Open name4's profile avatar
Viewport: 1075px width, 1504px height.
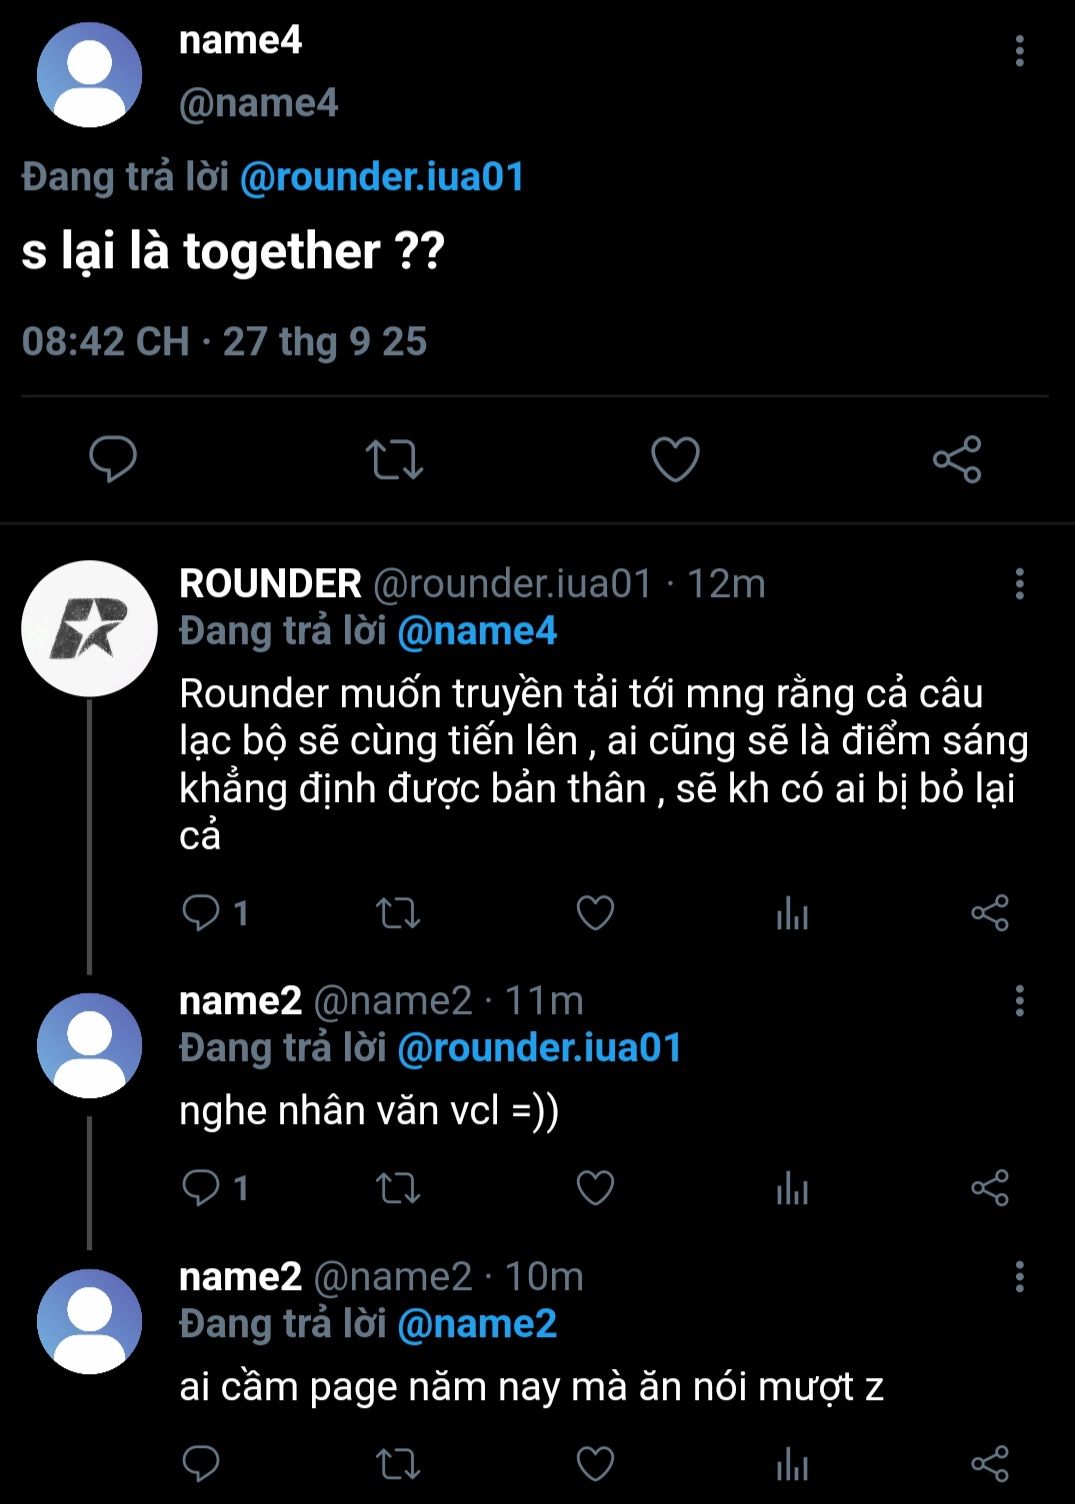89,75
